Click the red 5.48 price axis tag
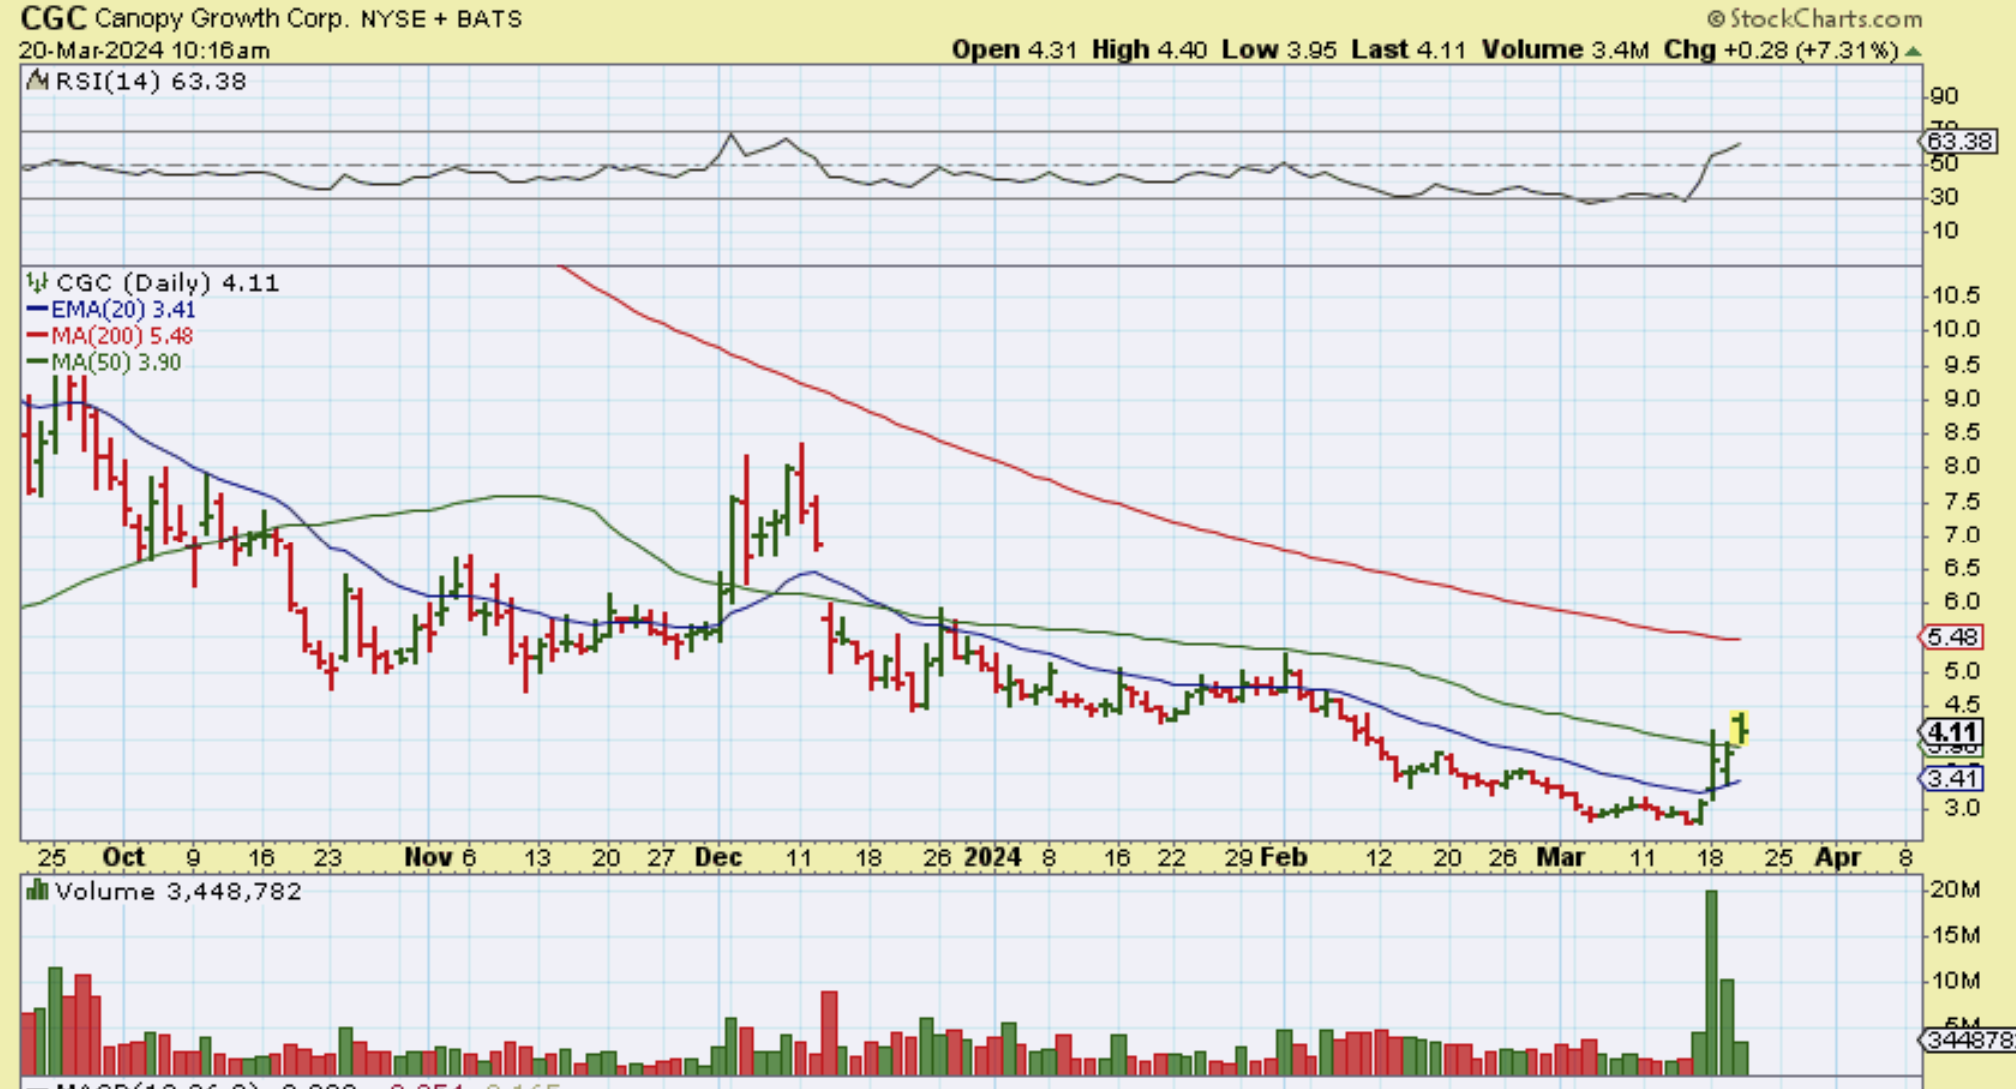 (x=1951, y=636)
